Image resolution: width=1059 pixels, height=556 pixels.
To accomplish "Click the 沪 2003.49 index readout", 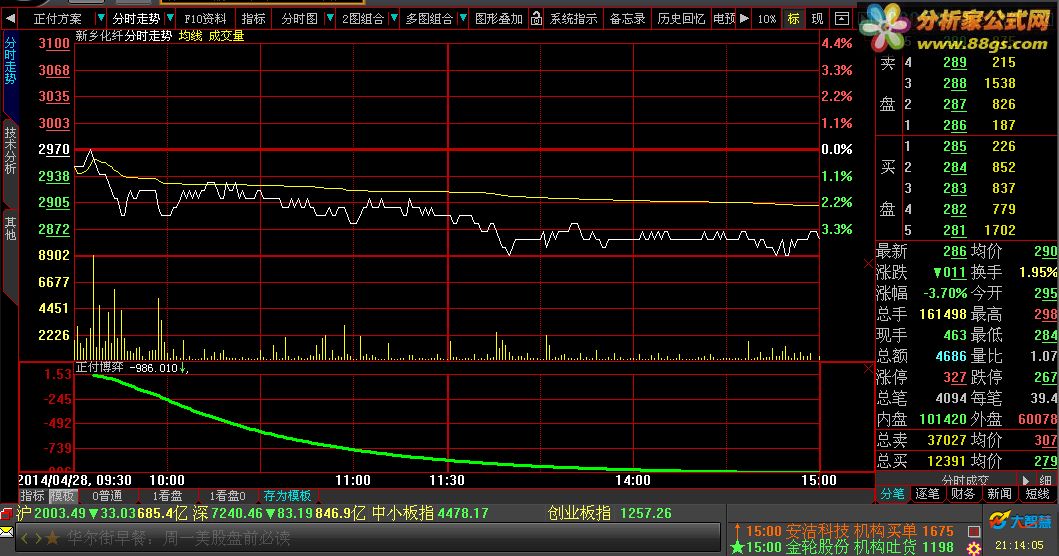I will pyautogui.click(x=51, y=513).
